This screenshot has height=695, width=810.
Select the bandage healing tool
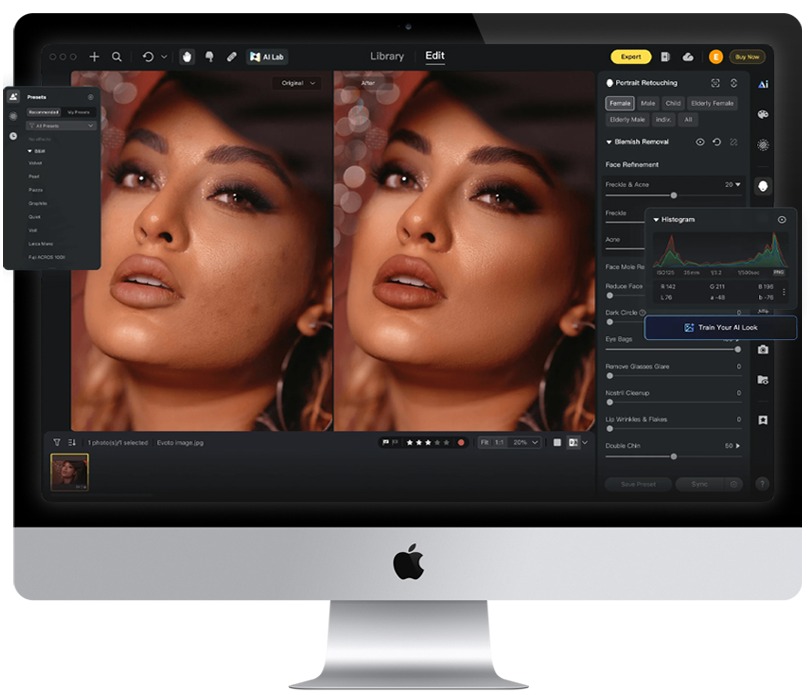[231, 57]
